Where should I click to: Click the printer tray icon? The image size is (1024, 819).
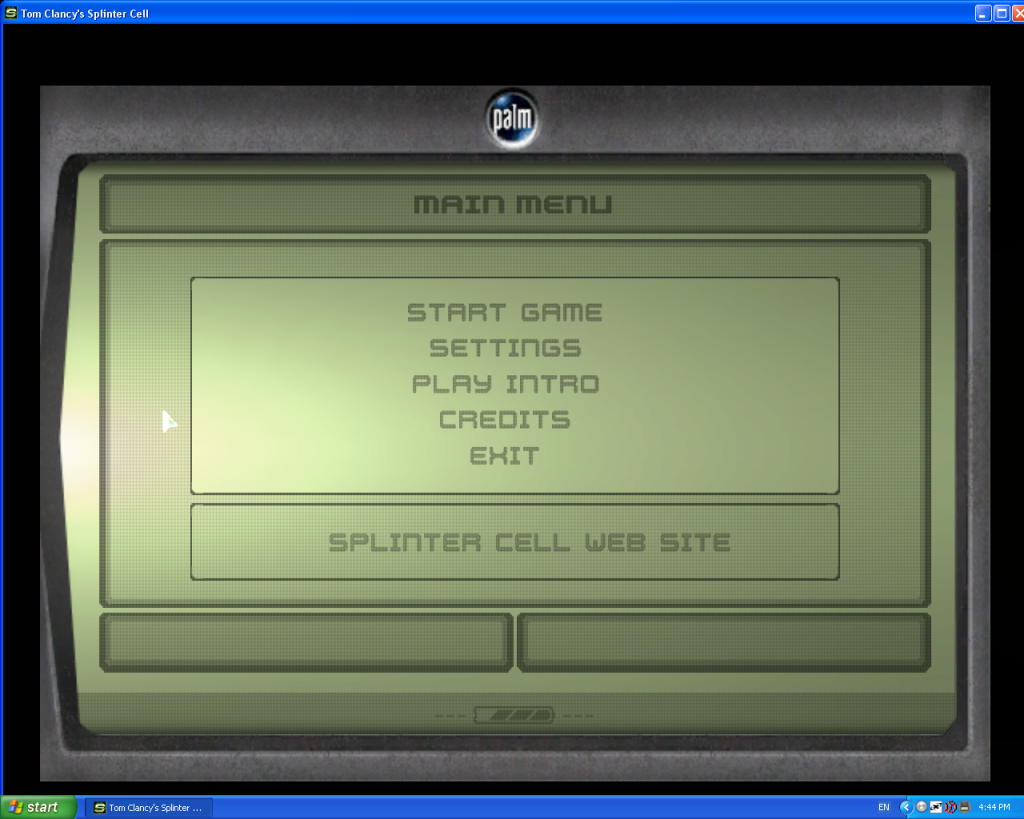pos(965,807)
